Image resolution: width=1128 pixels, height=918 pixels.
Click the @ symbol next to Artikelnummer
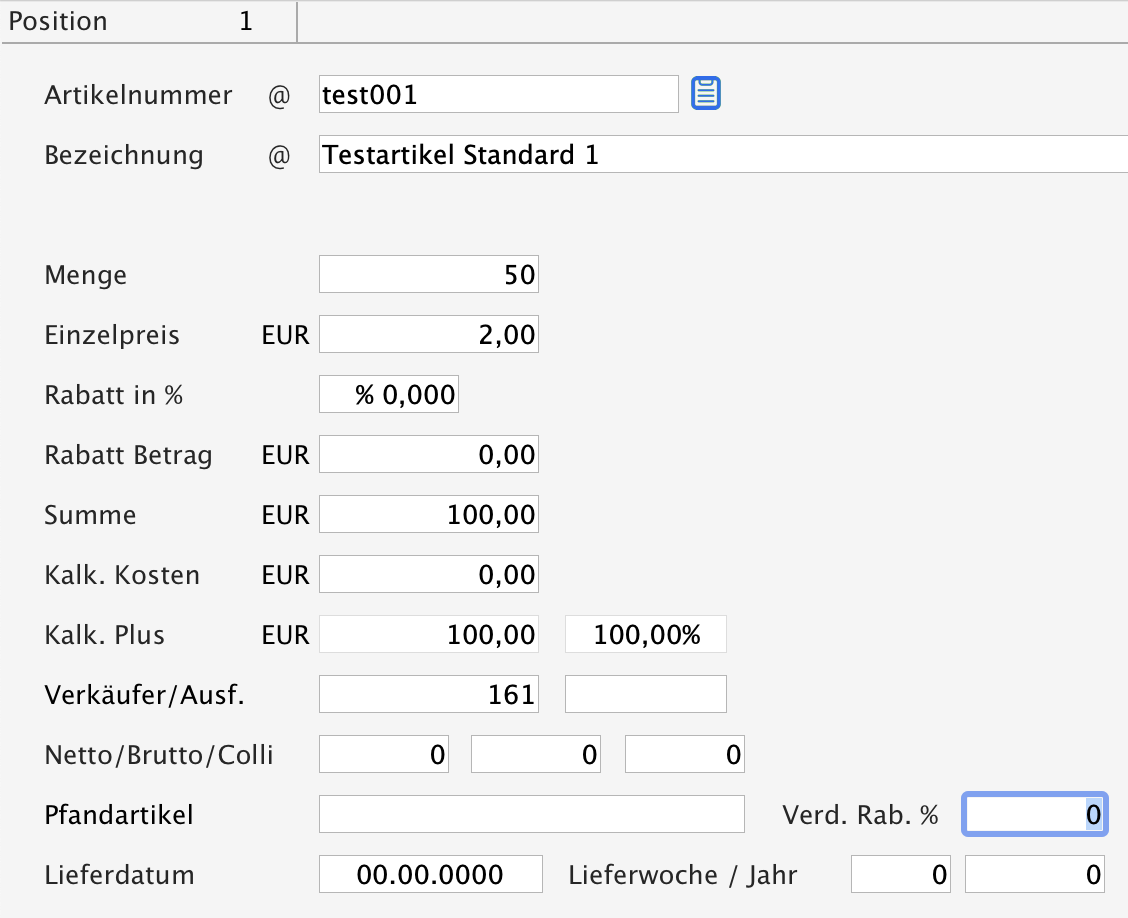click(x=279, y=96)
